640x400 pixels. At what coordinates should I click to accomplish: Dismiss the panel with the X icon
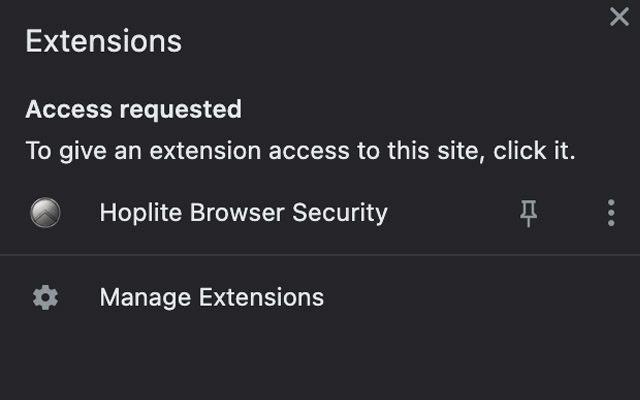point(619,17)
